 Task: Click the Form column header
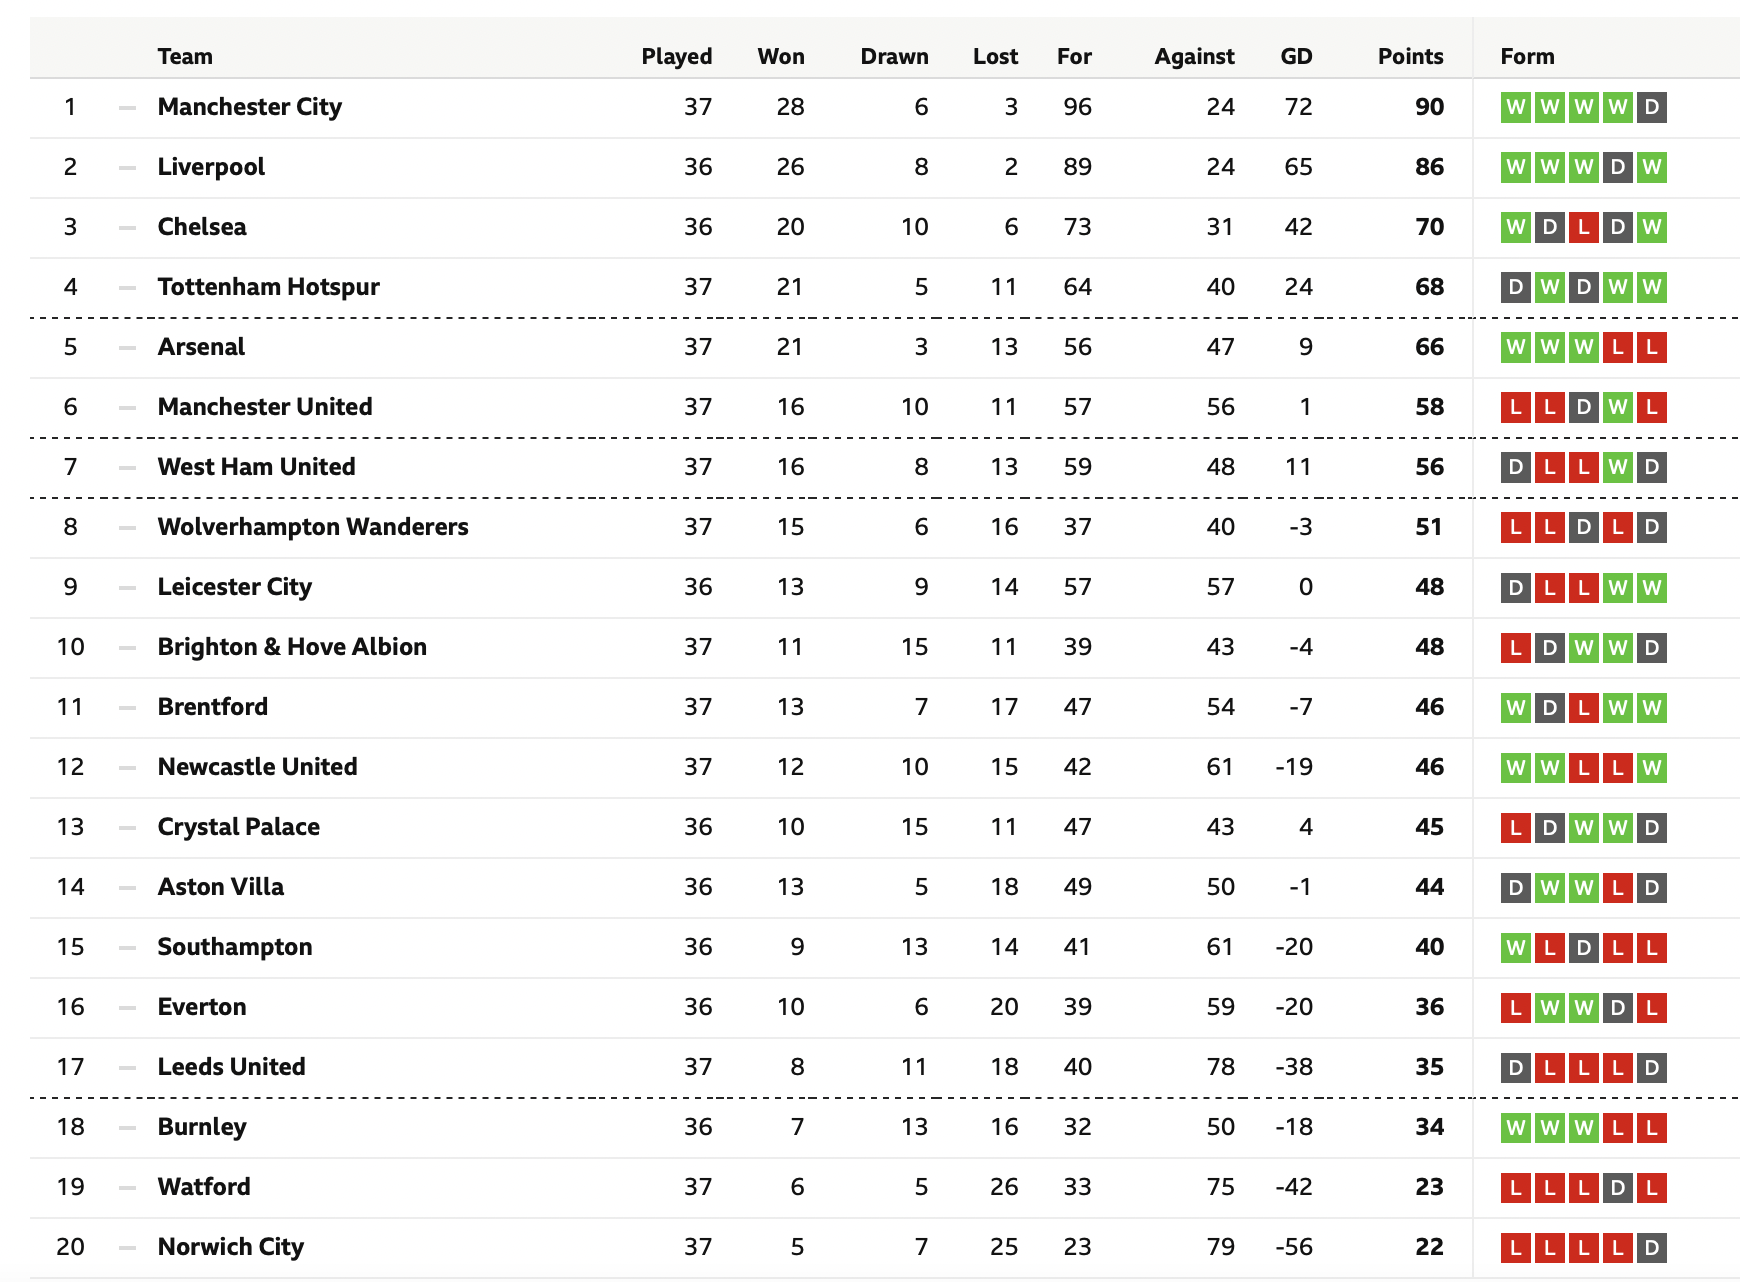pos(1527,56)
